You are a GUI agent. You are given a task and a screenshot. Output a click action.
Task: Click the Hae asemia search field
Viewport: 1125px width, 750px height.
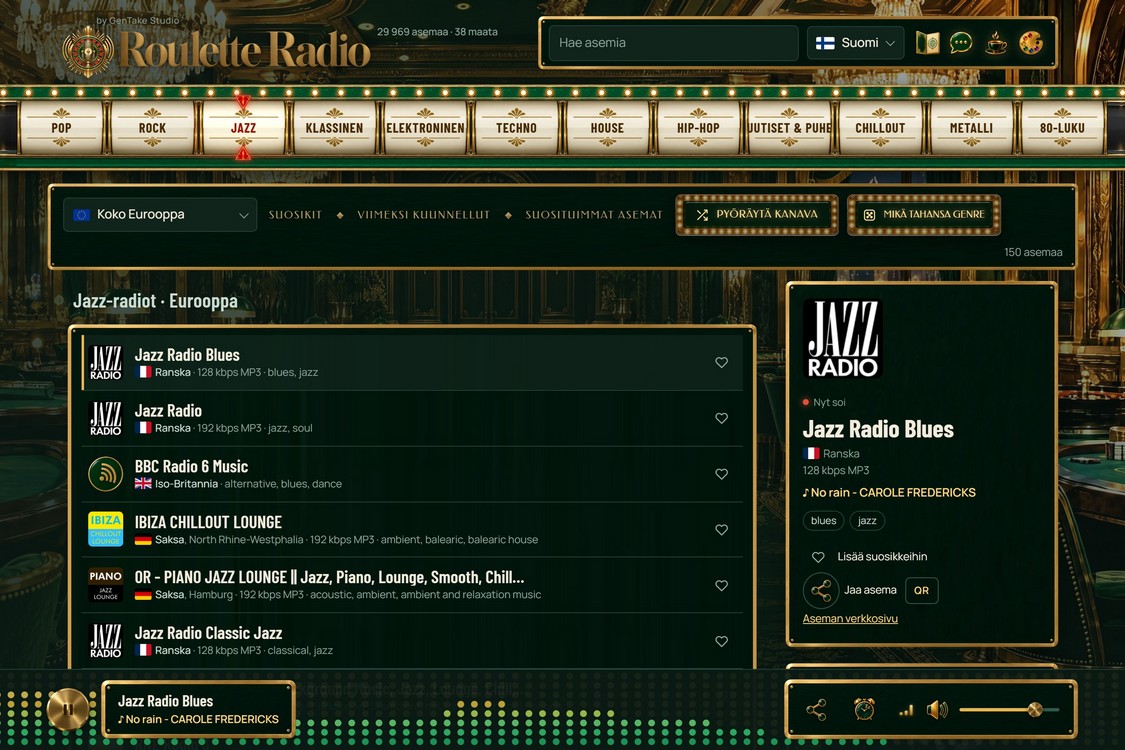[673, 43]
